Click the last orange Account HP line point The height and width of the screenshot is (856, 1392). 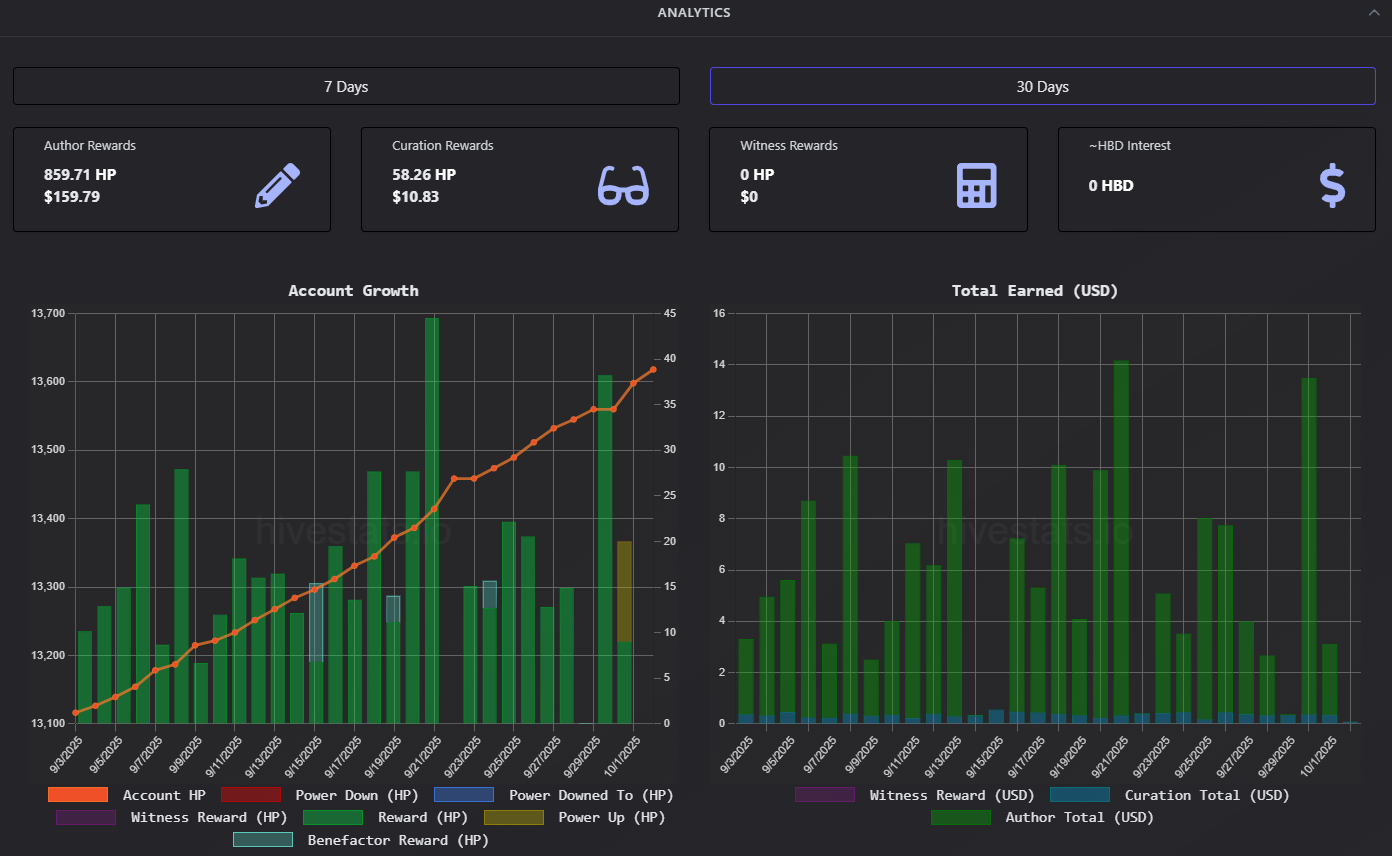coord(653,369)
